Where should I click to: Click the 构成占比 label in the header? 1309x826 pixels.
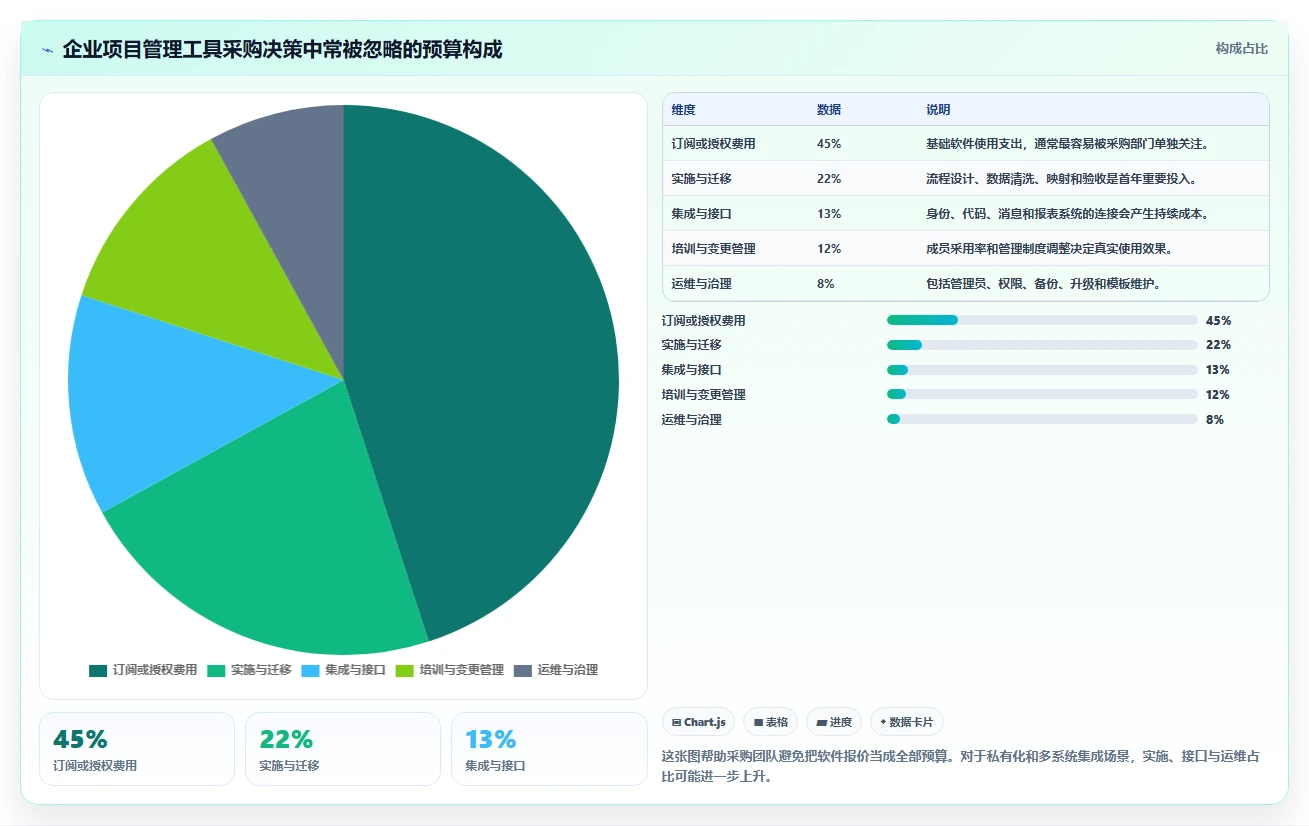click(1242, 49)
